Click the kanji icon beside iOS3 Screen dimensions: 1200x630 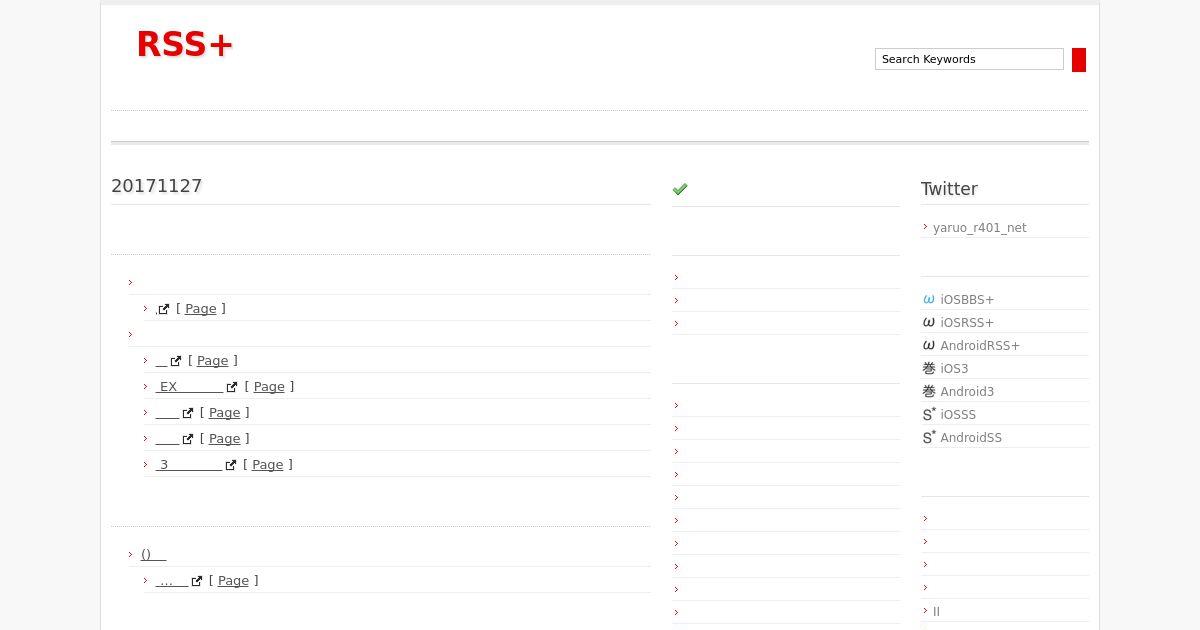pos(929,368)
